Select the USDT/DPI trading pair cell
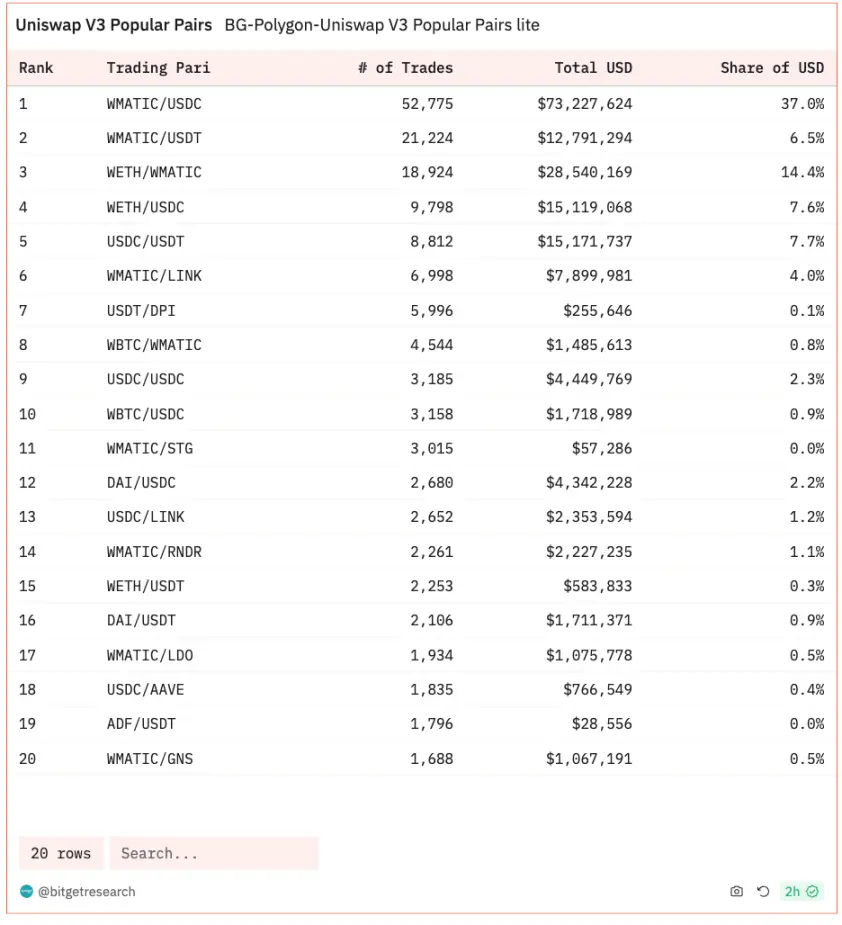842x925 pixels. click(x=146, y=310)
